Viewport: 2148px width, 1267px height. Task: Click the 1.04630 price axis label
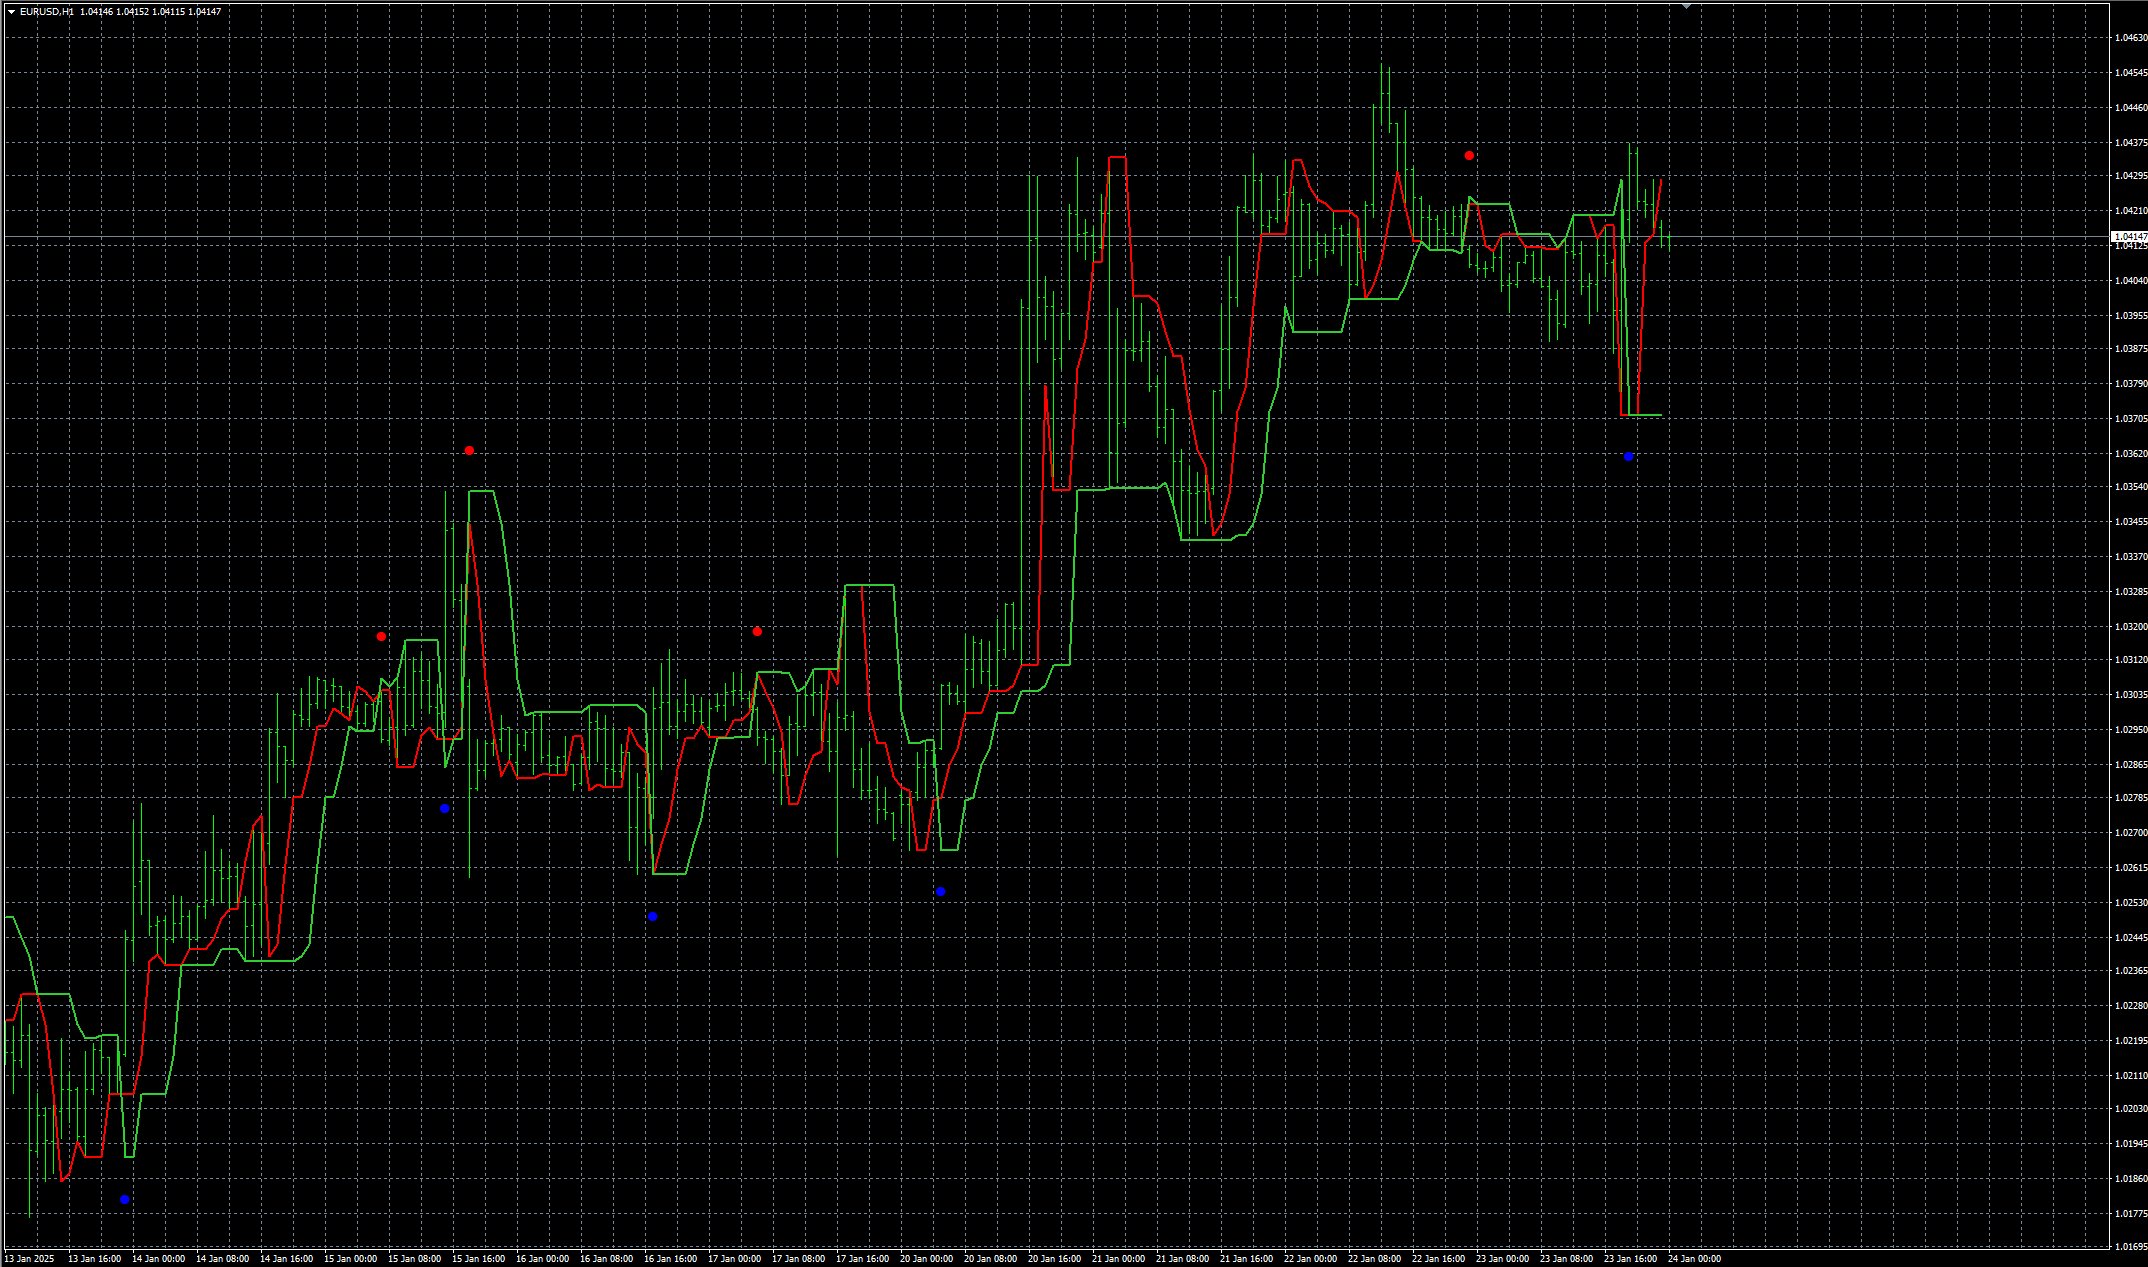click(2130, 38)
